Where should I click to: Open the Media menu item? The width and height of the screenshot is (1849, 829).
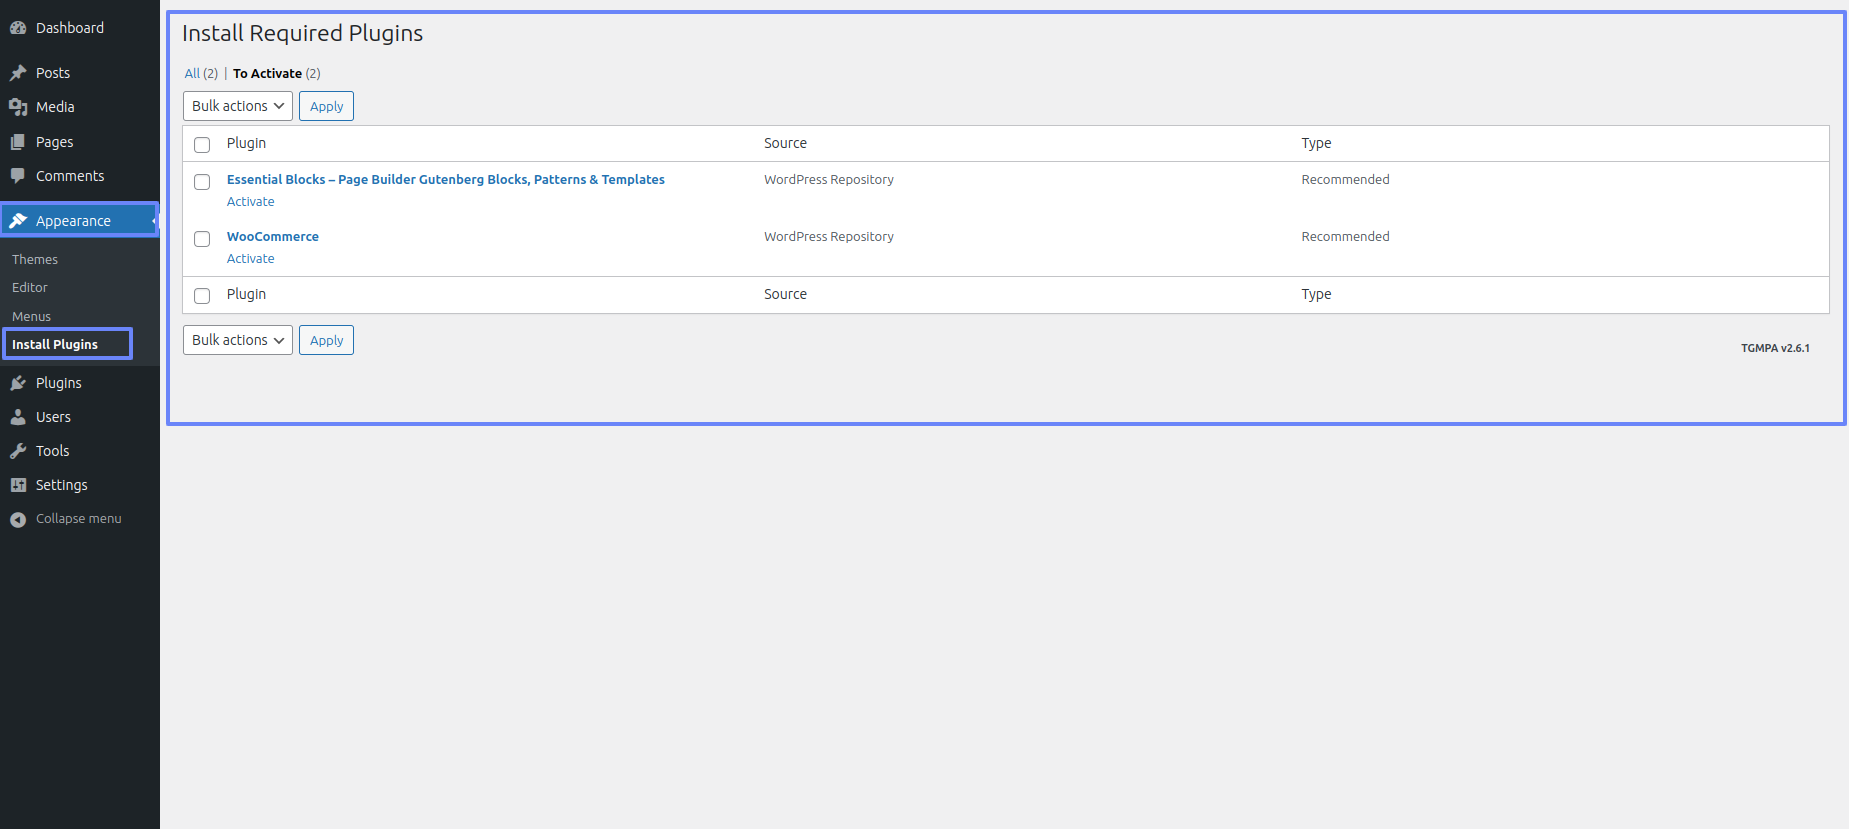point(55,107)
